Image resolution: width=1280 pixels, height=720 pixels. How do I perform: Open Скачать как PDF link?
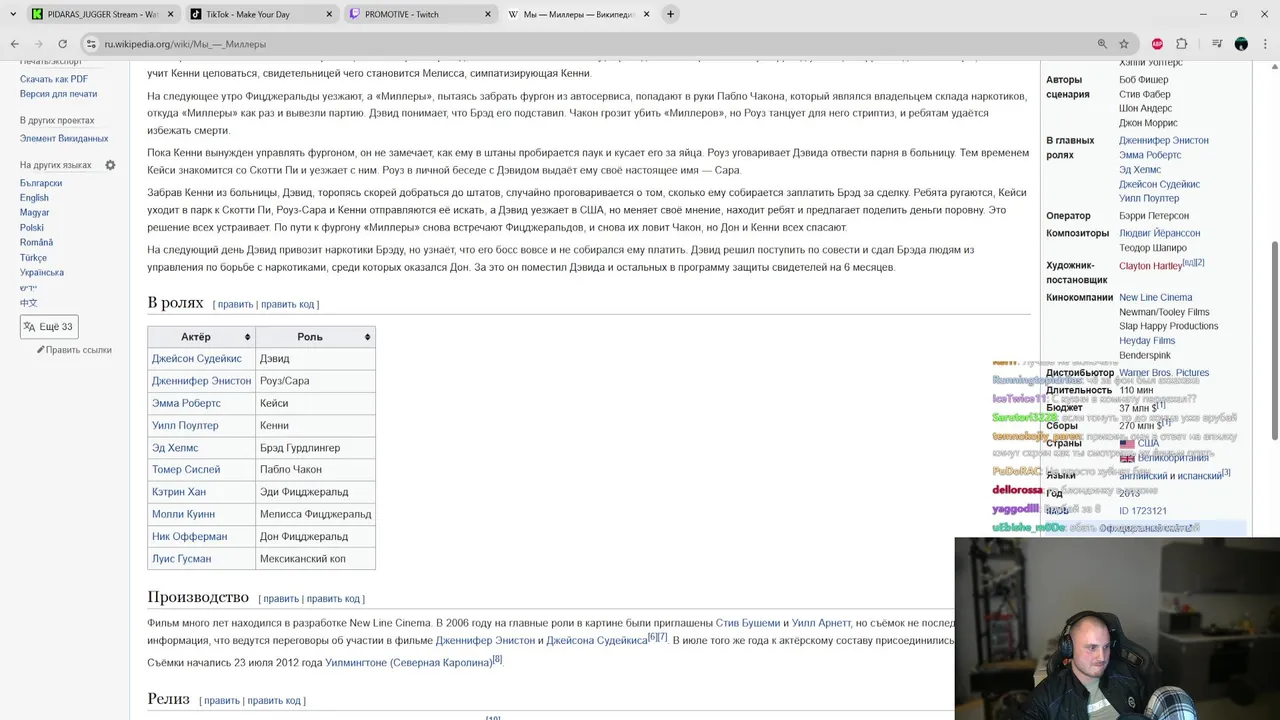tap(54, 79)
